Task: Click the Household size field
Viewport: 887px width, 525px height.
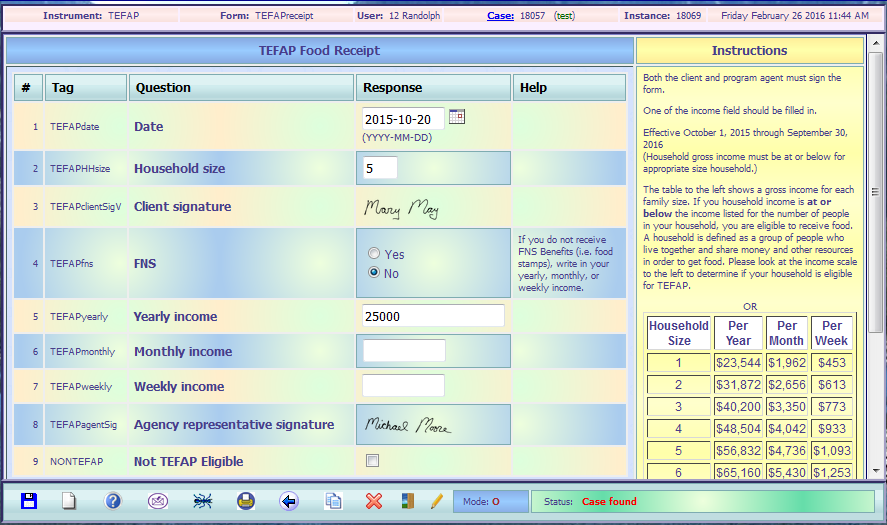Action: point(380,168)
